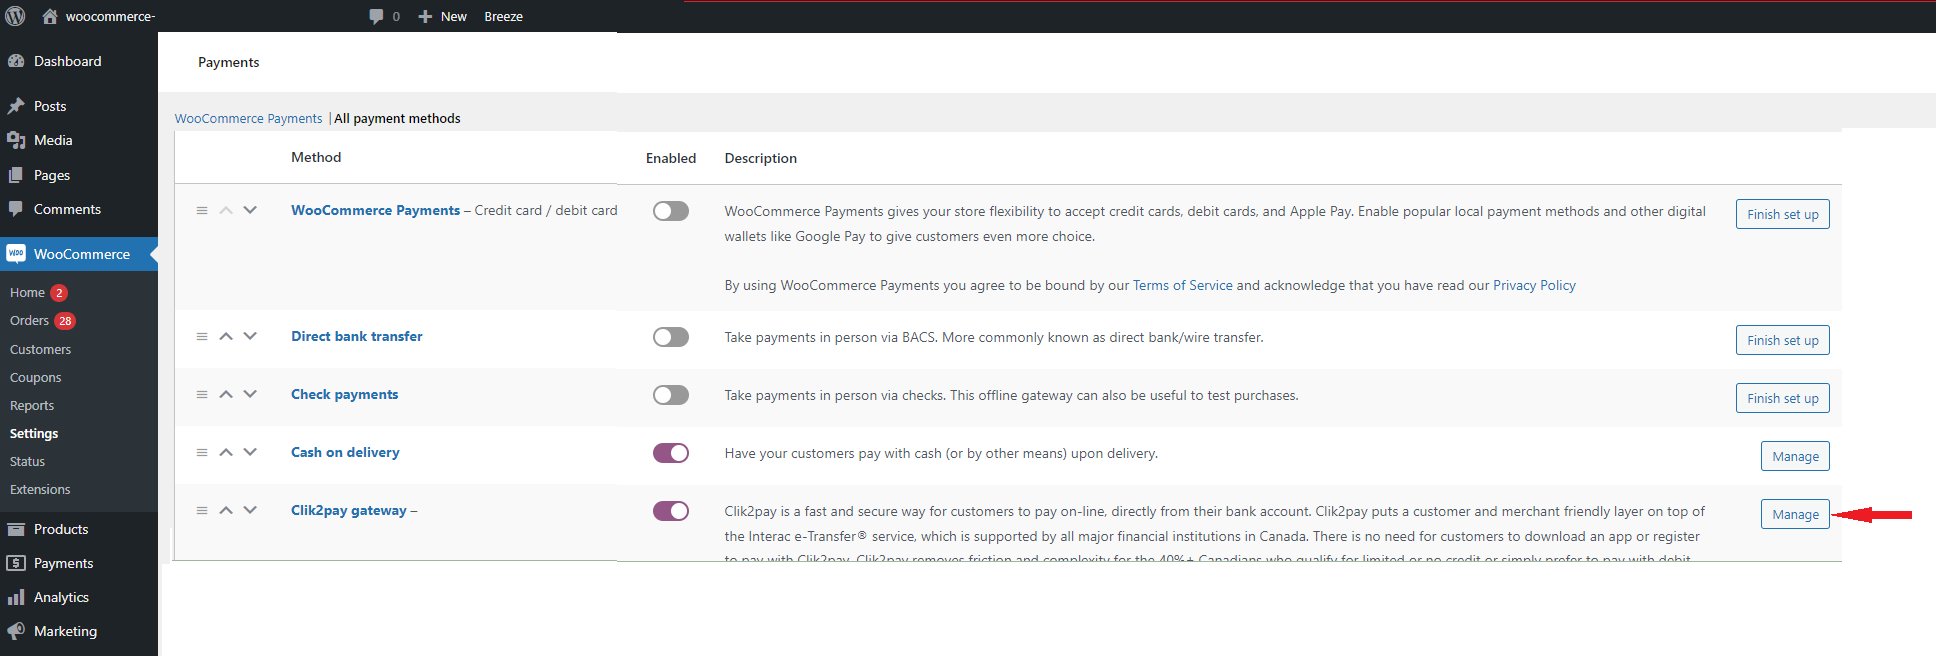1936x656 pixels.
Task: Click the Dashboard gauge icon in sidebar
Action: pyautogui.click(x=16, y=61)
